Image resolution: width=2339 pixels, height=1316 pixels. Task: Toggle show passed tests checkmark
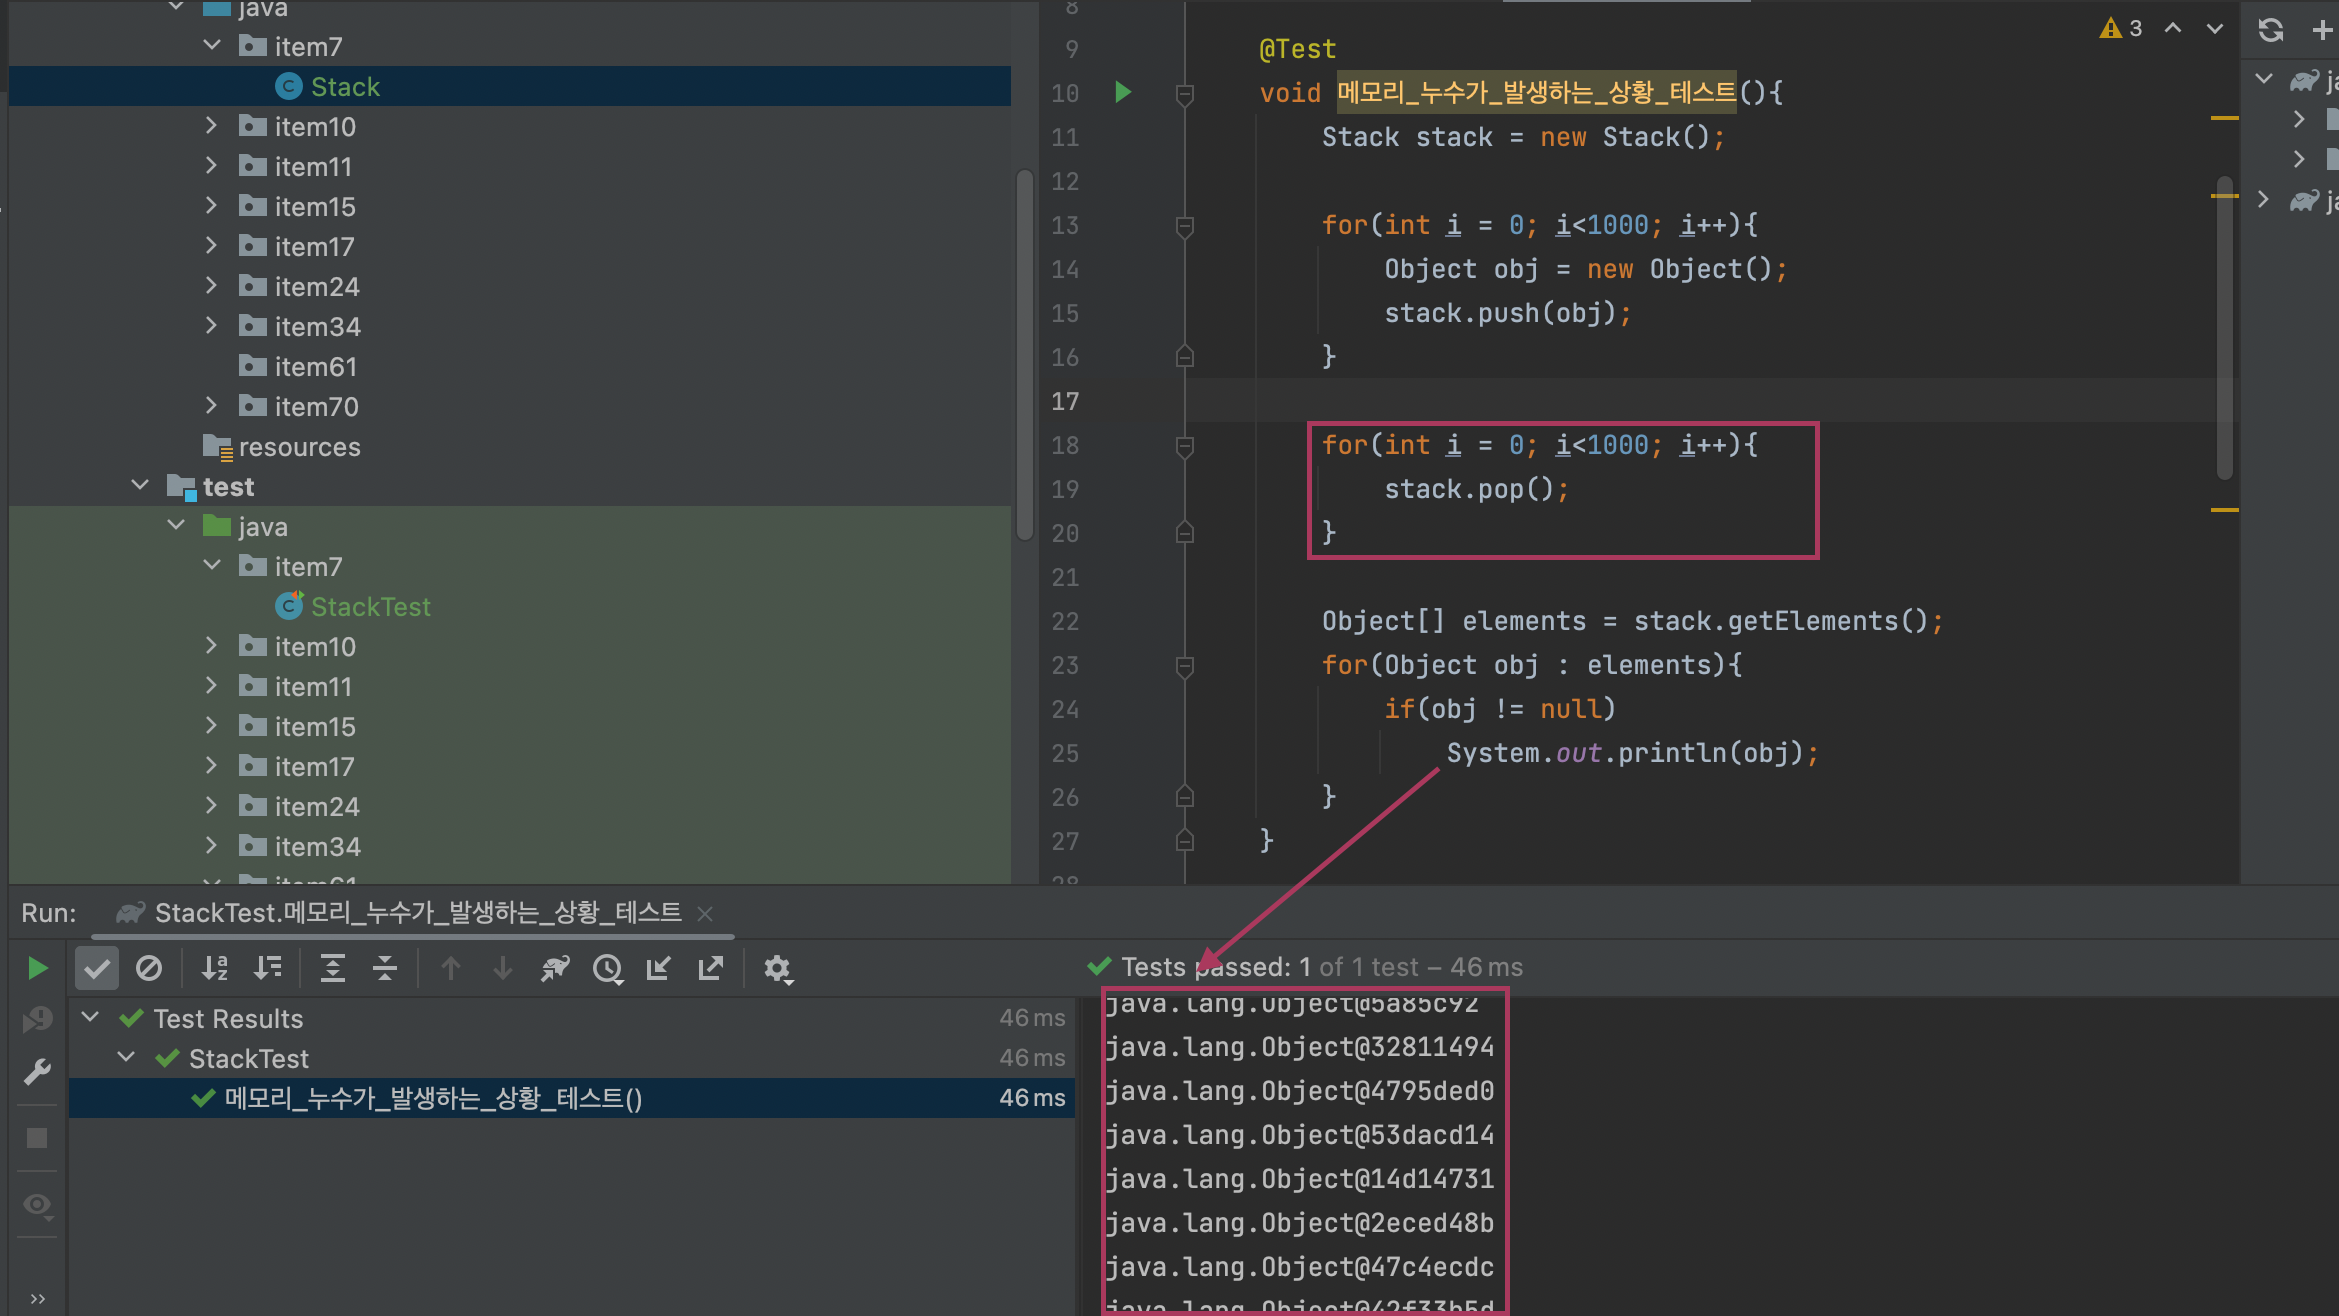tap(97, 968)
